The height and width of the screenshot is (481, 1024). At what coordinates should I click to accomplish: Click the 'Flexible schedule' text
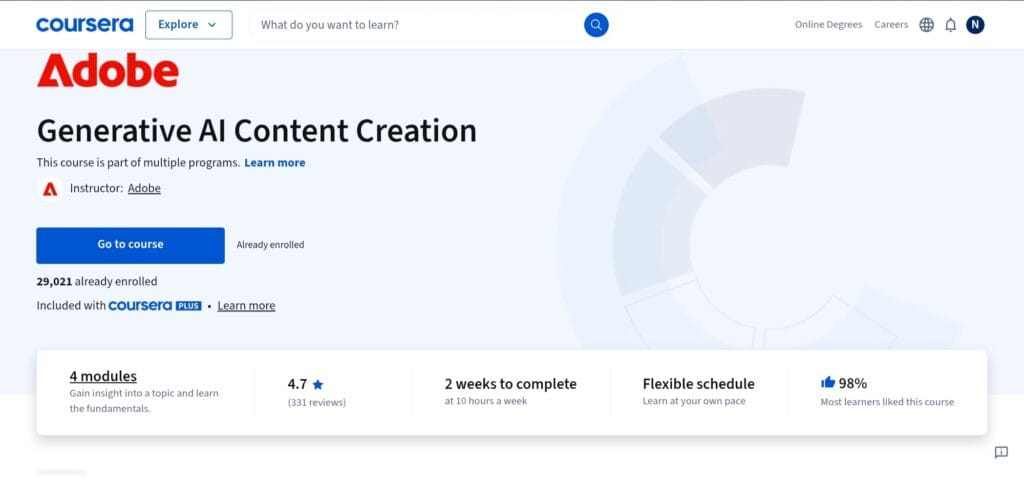click(x=698, y=384)
